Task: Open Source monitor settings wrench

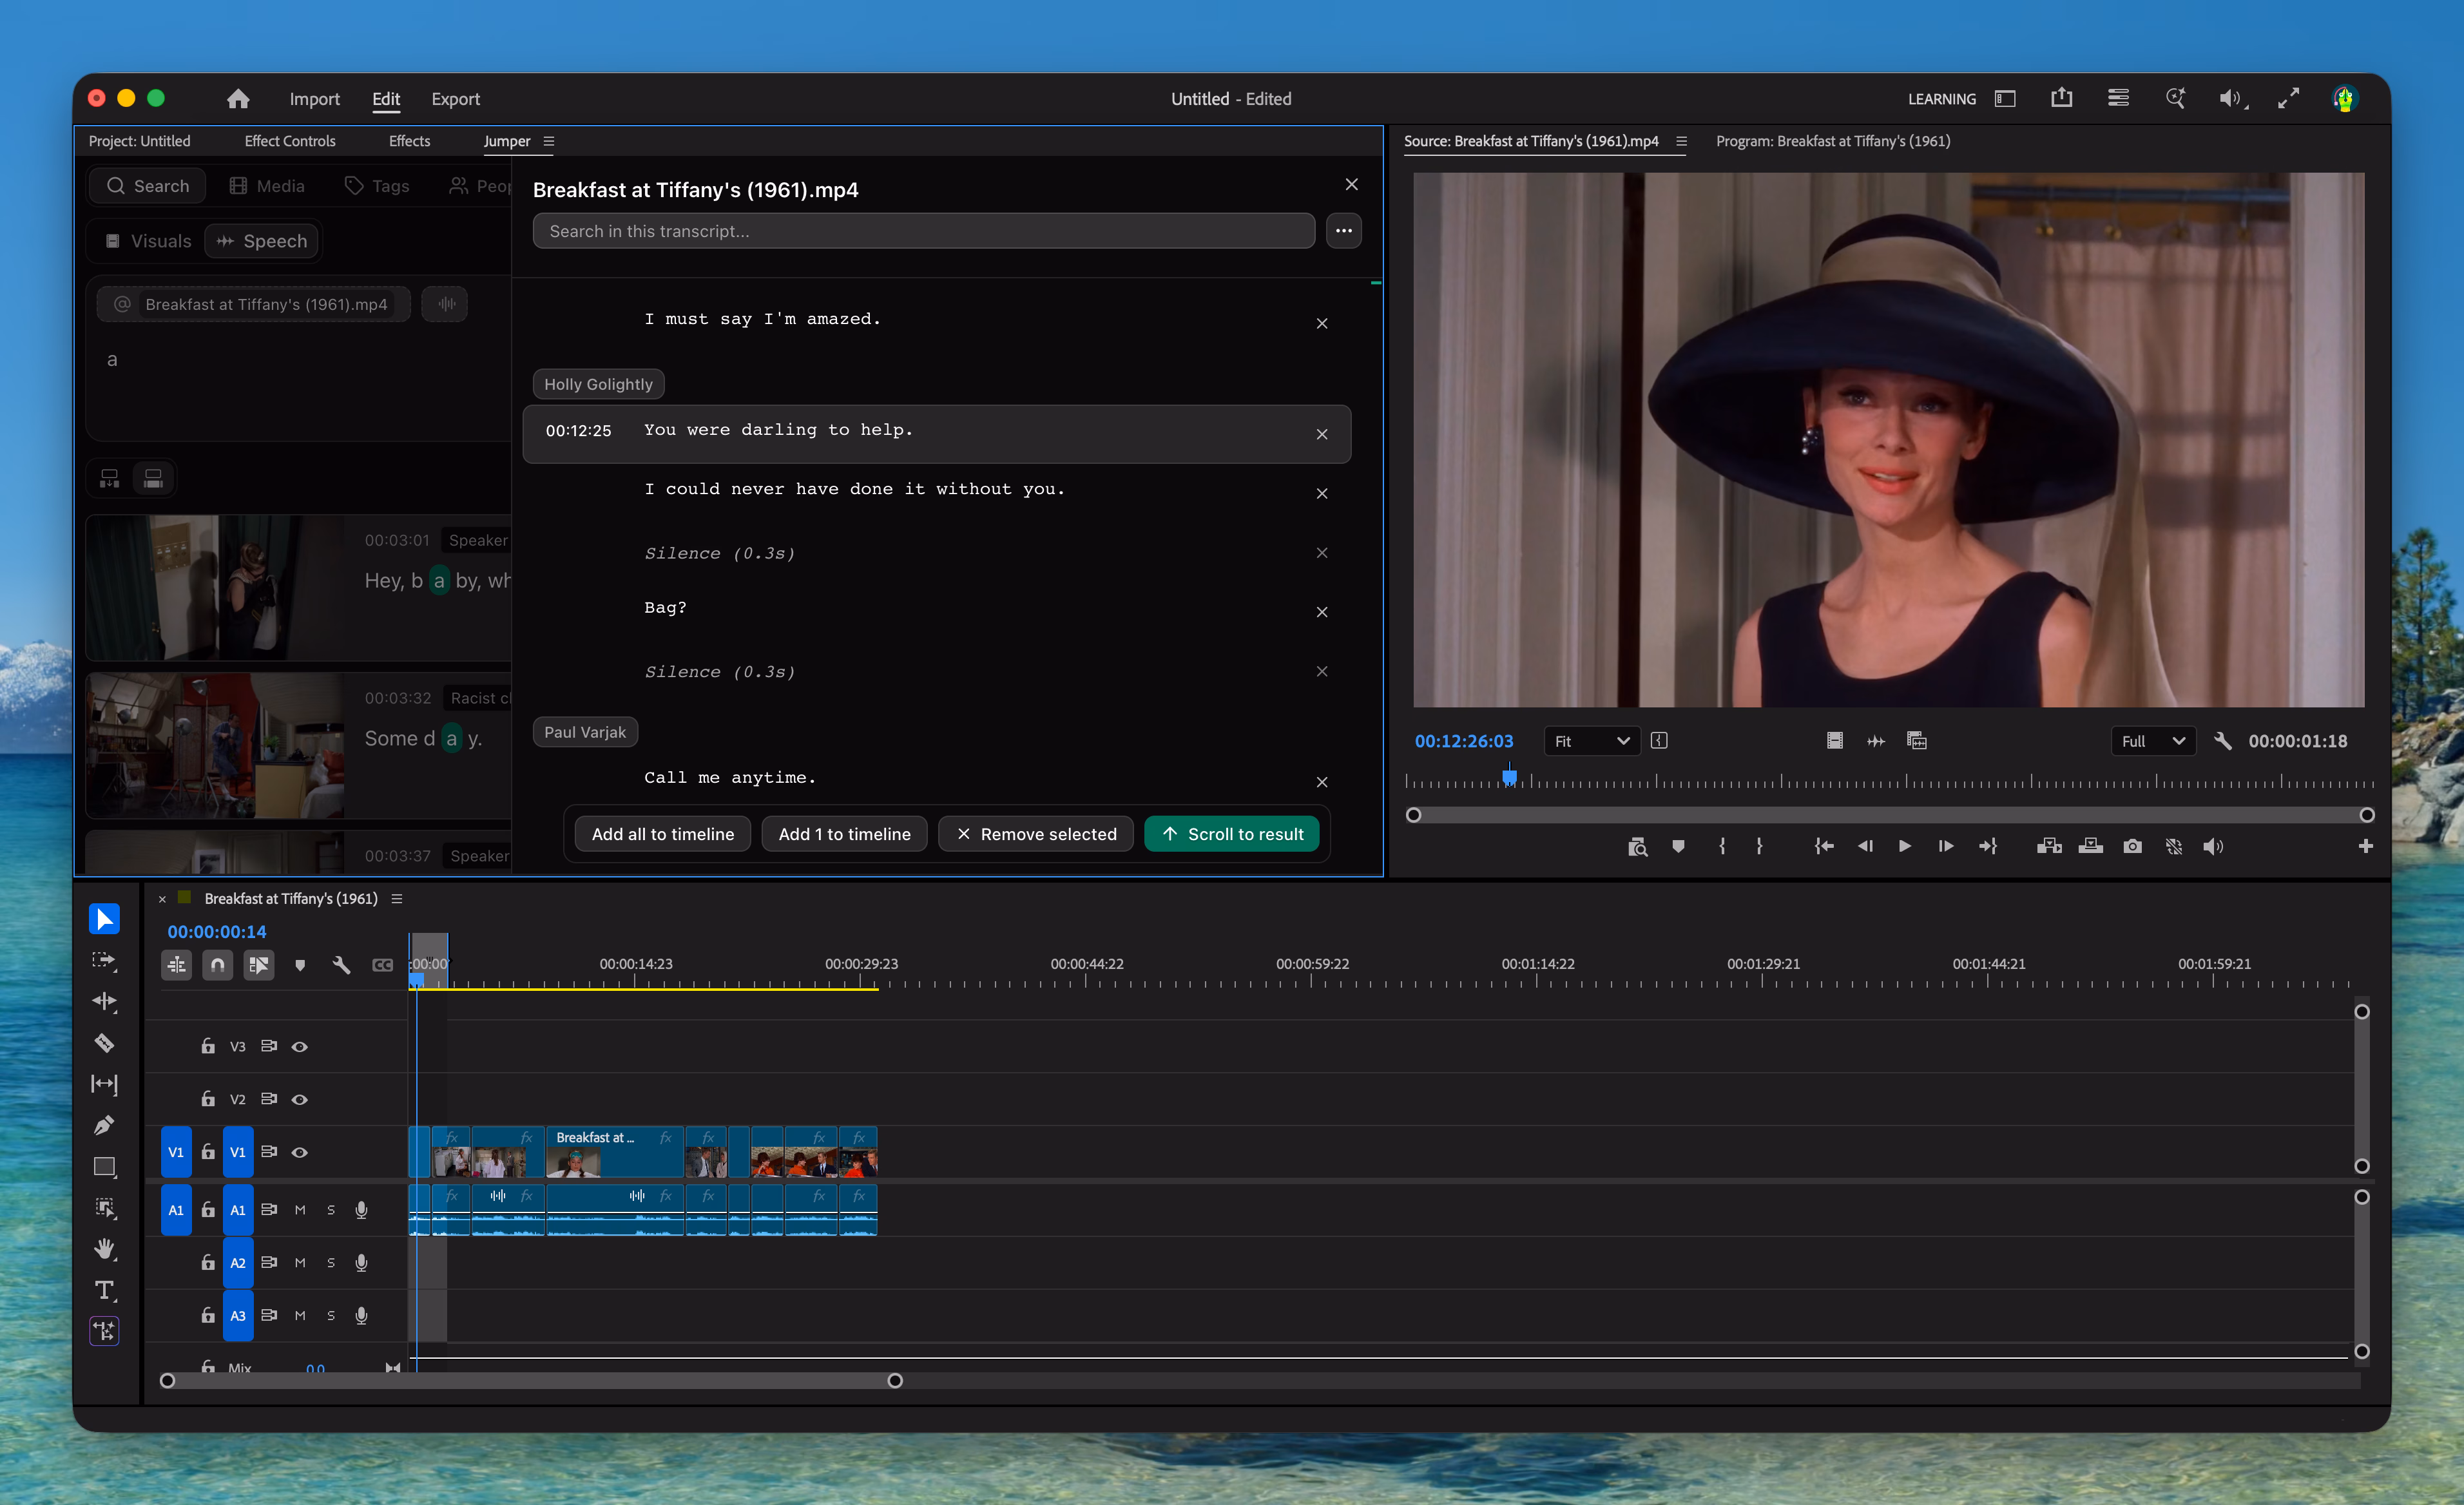Action: pos(2223,741)
